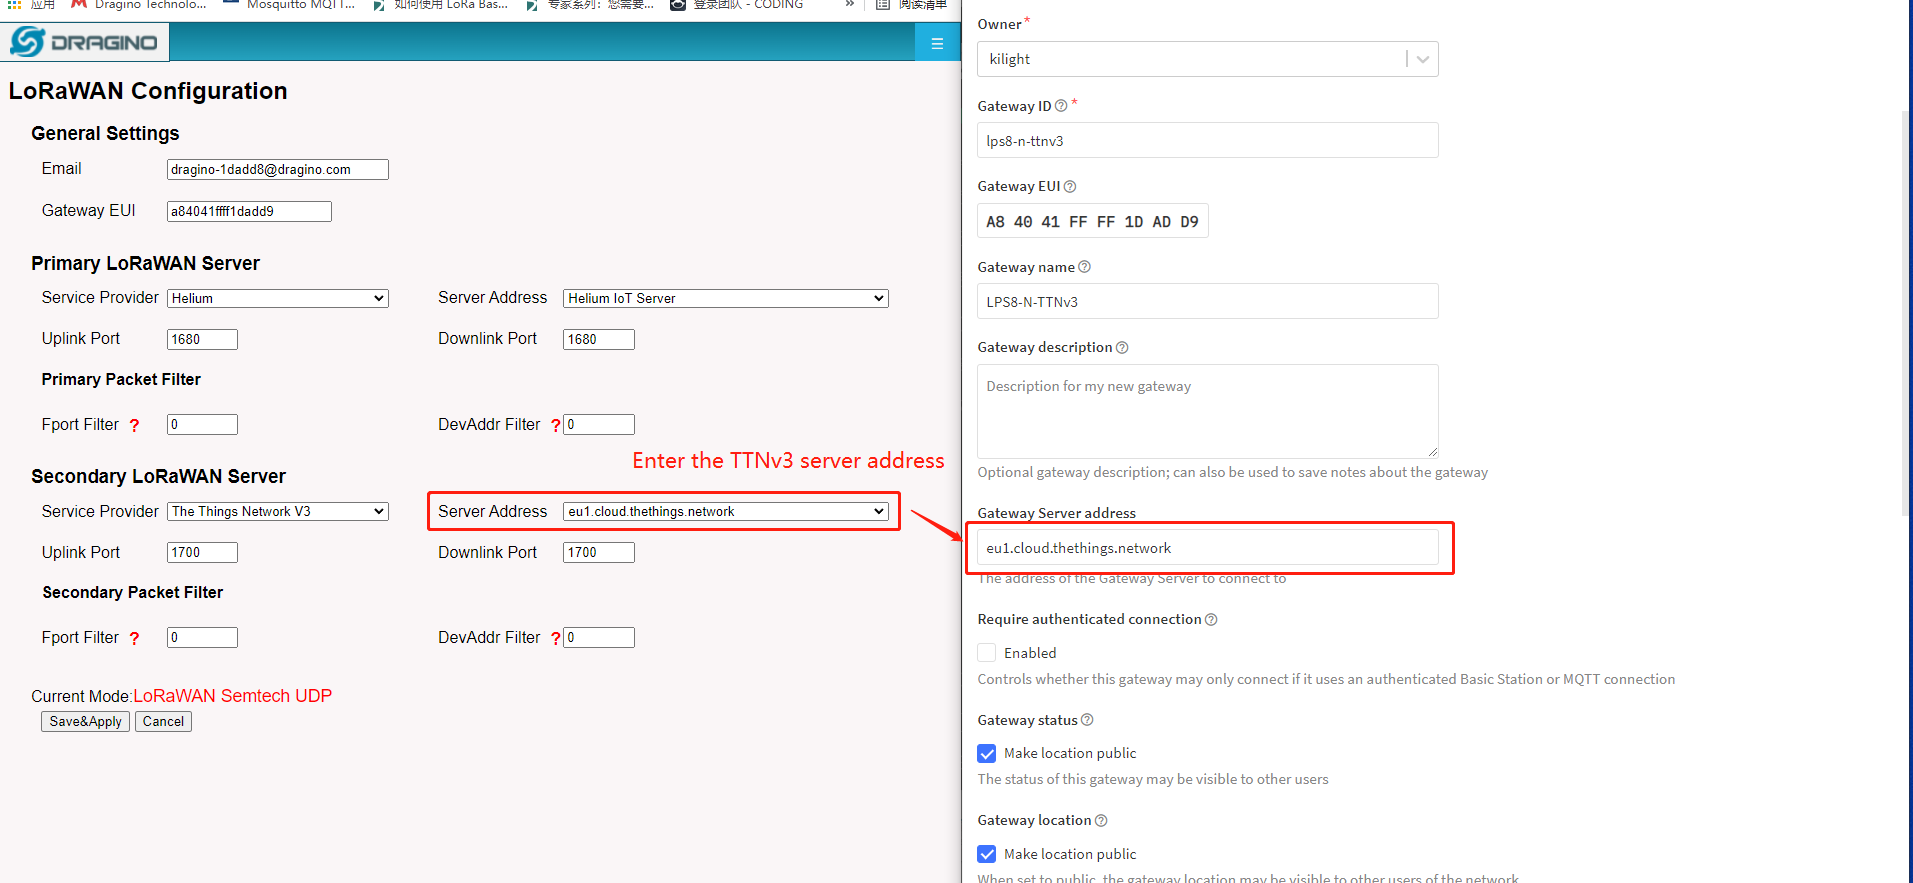This screenshot has height=883, width=1913.
Task: Click primary Downlink Port field 1680
Action: click(x=599, y=339)
